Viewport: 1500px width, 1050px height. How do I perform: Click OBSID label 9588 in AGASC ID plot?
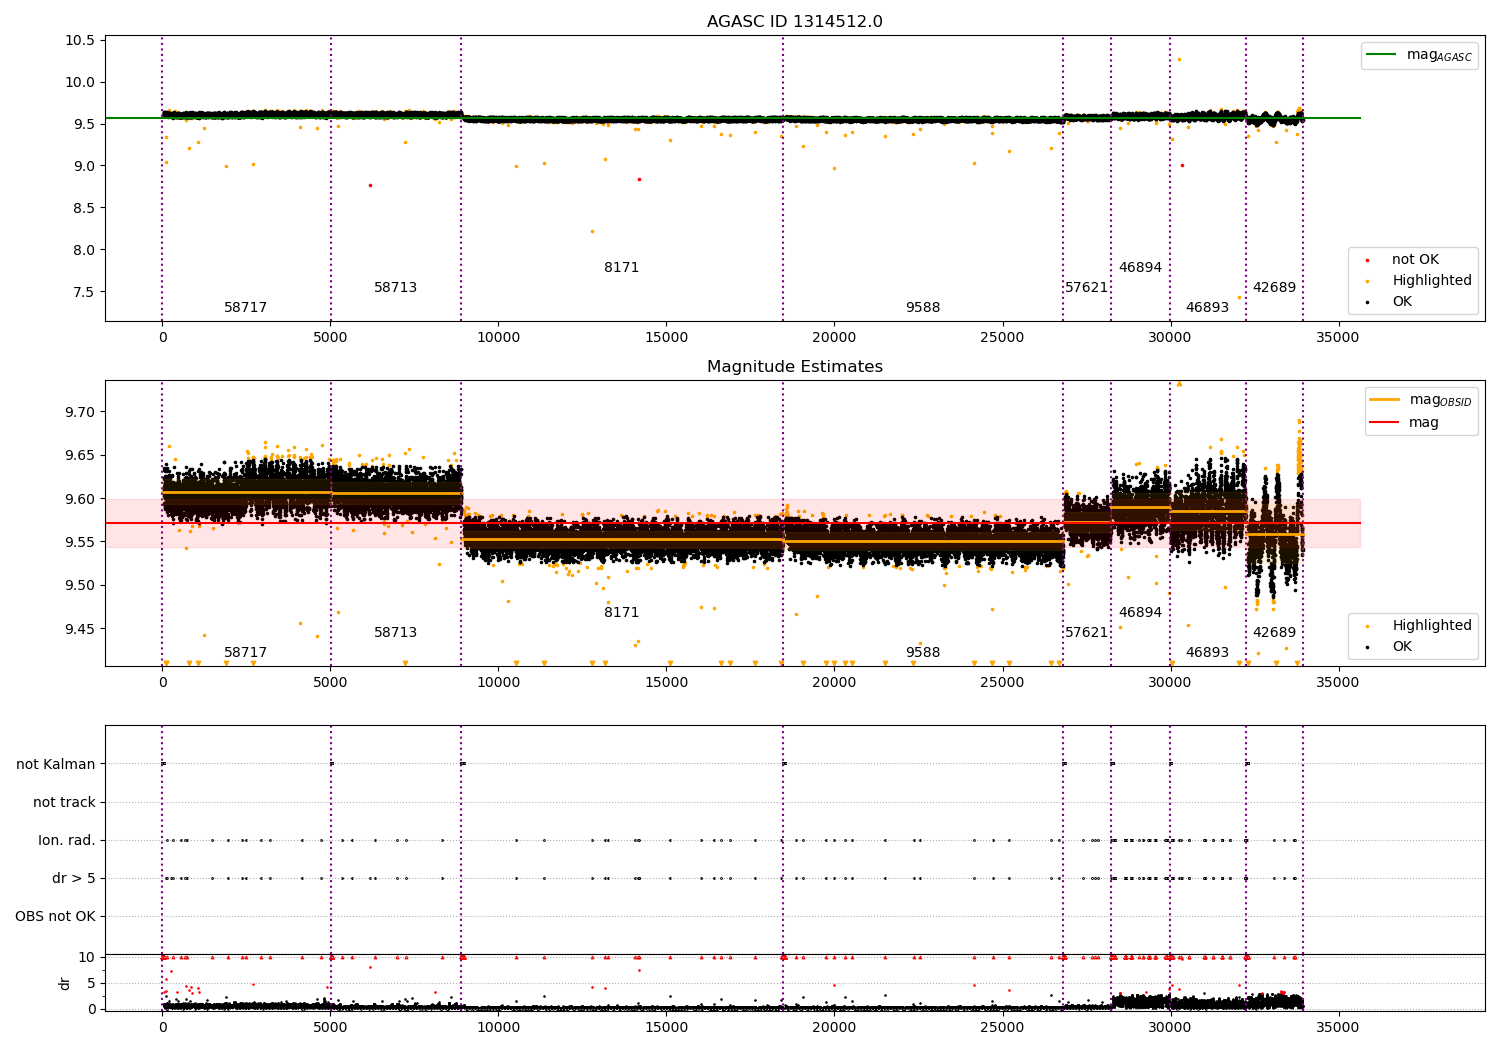point(922,308)
